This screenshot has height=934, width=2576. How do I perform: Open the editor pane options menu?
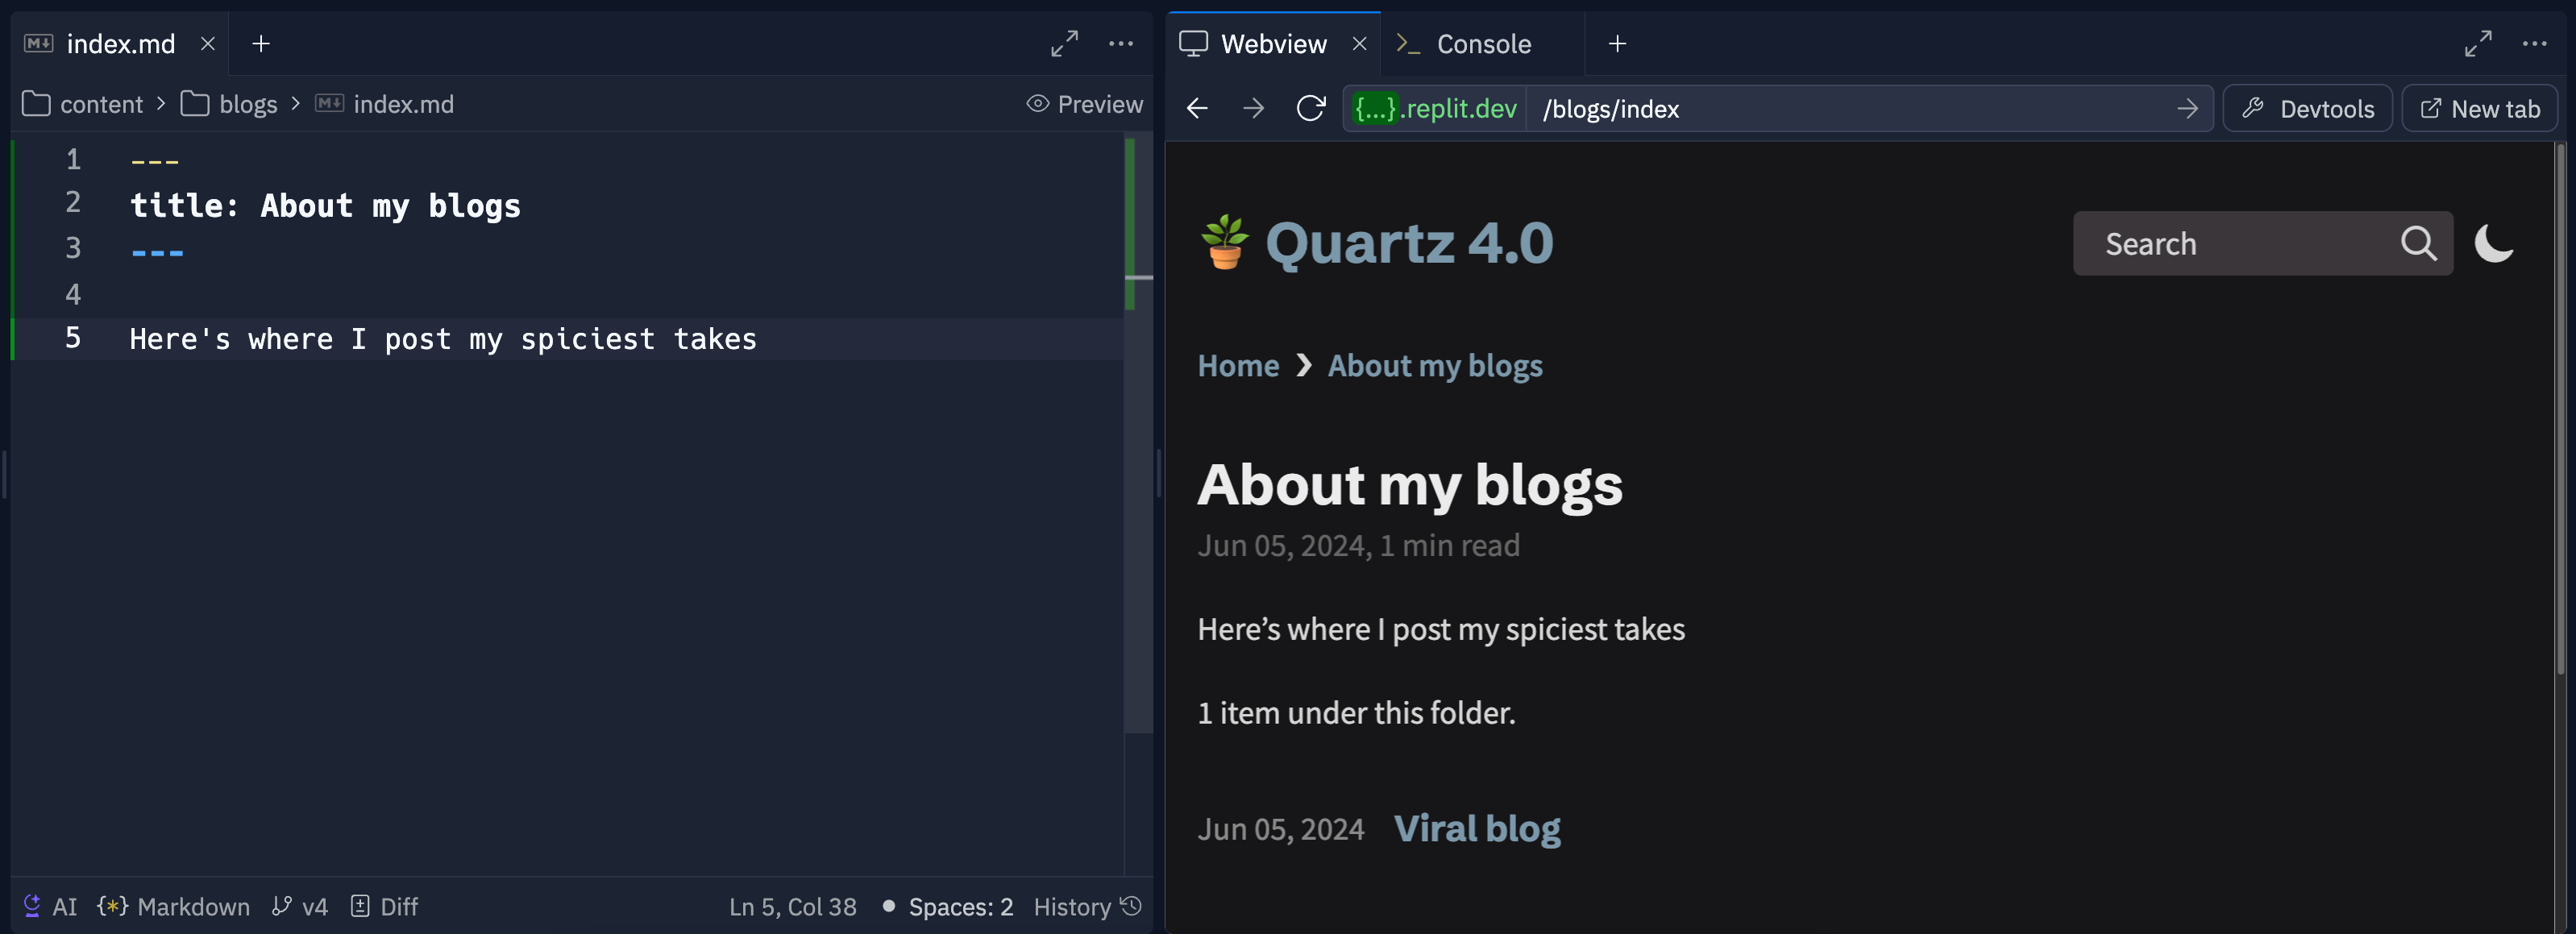[x=1121, y=43]
